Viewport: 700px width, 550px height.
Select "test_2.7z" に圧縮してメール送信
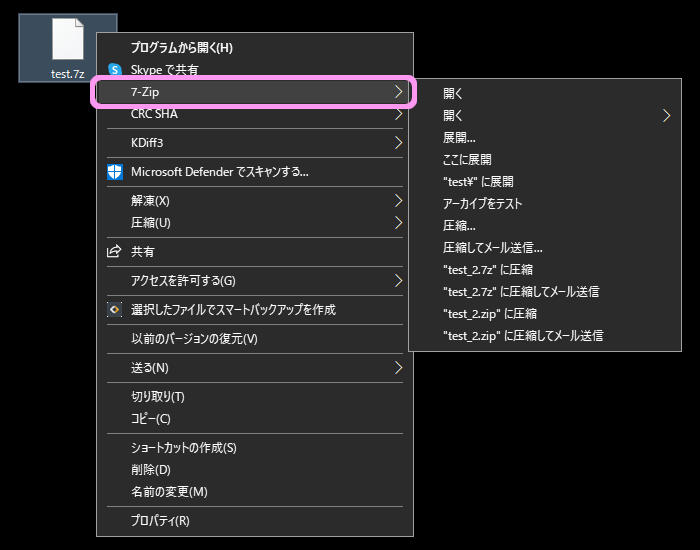tap(545, 292)
